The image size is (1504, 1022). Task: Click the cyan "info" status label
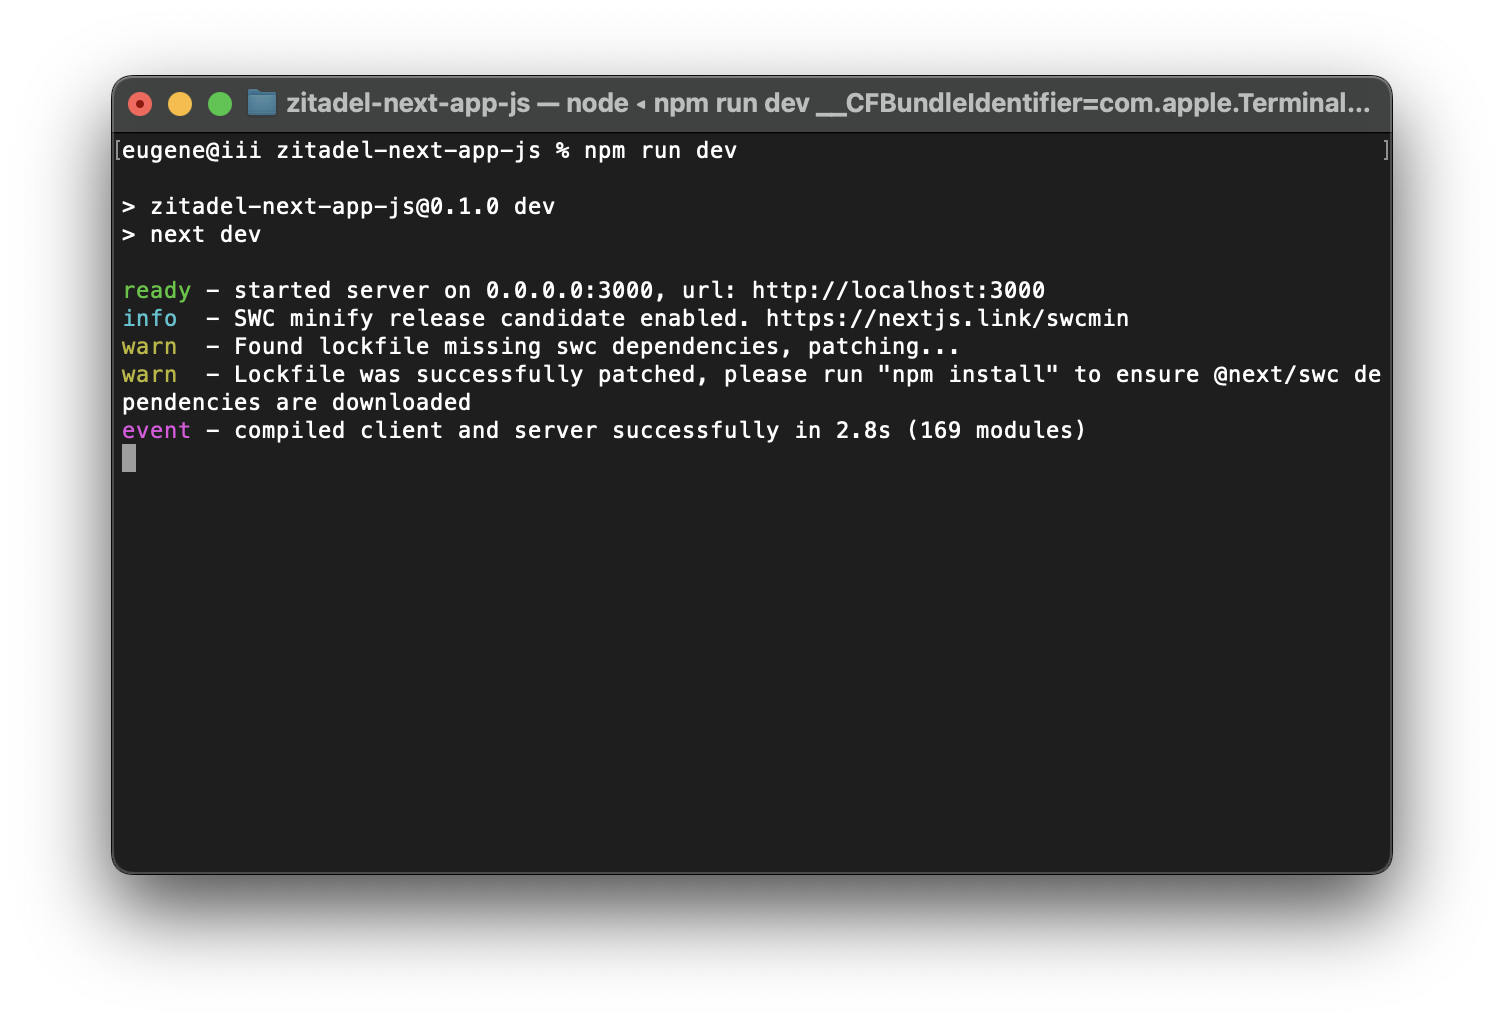149,319
